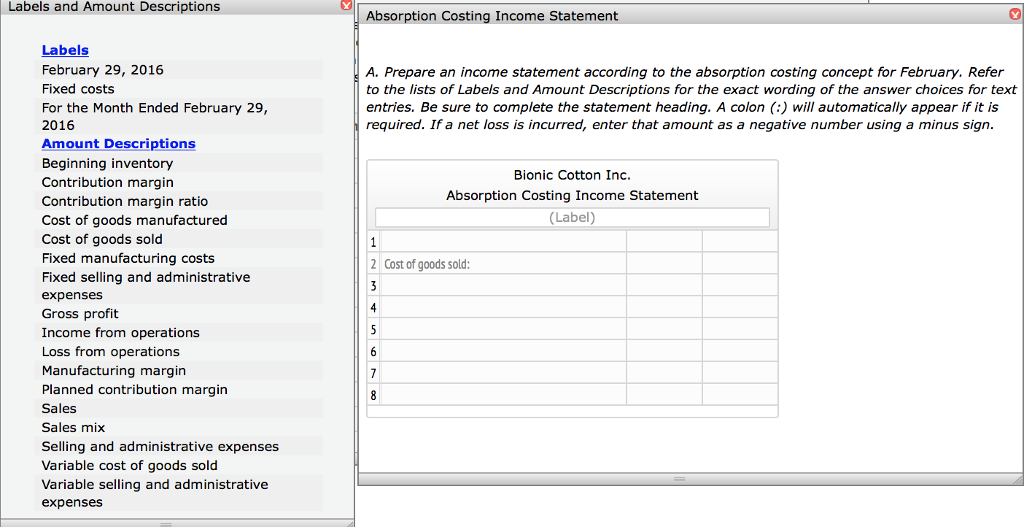This screenshot has height=527, width=1024.
Task: Click the Labels panel bottom resize grip
Action: pyautogui.click(x=166, y=523)
